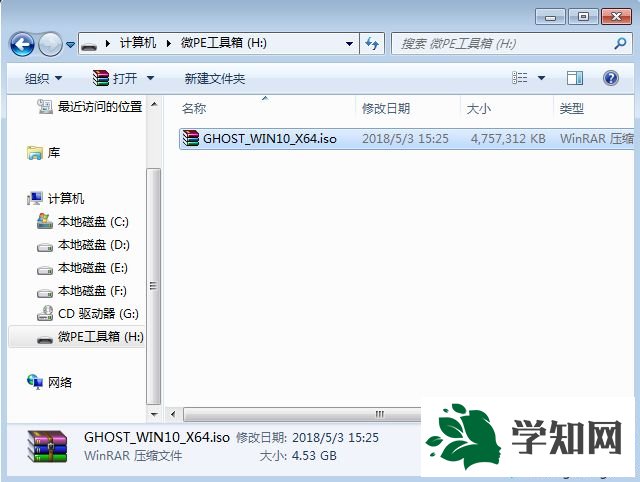Select 微PE工具箱 (H:) in the tree
640x482 pixels.
click(x=100, y=336)
